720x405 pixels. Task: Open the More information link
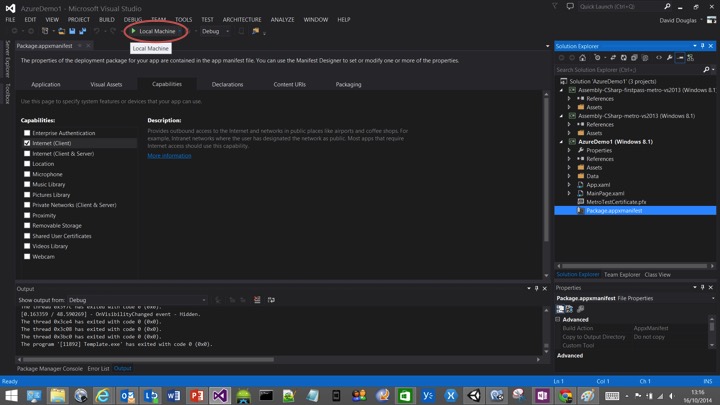click(x=169, y=156)
